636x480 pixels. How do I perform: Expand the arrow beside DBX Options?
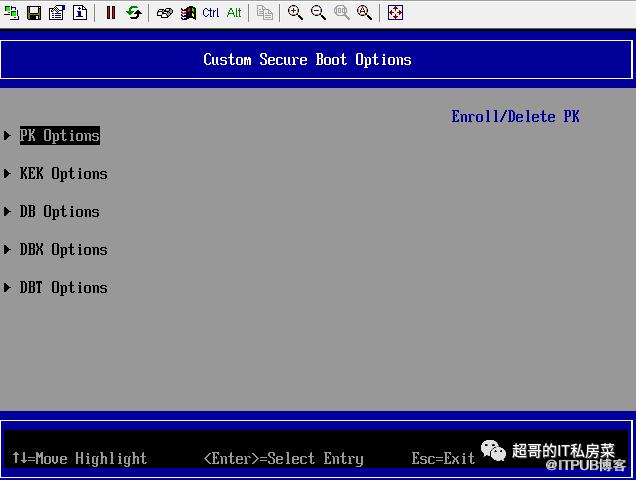[x=9, y=250]
